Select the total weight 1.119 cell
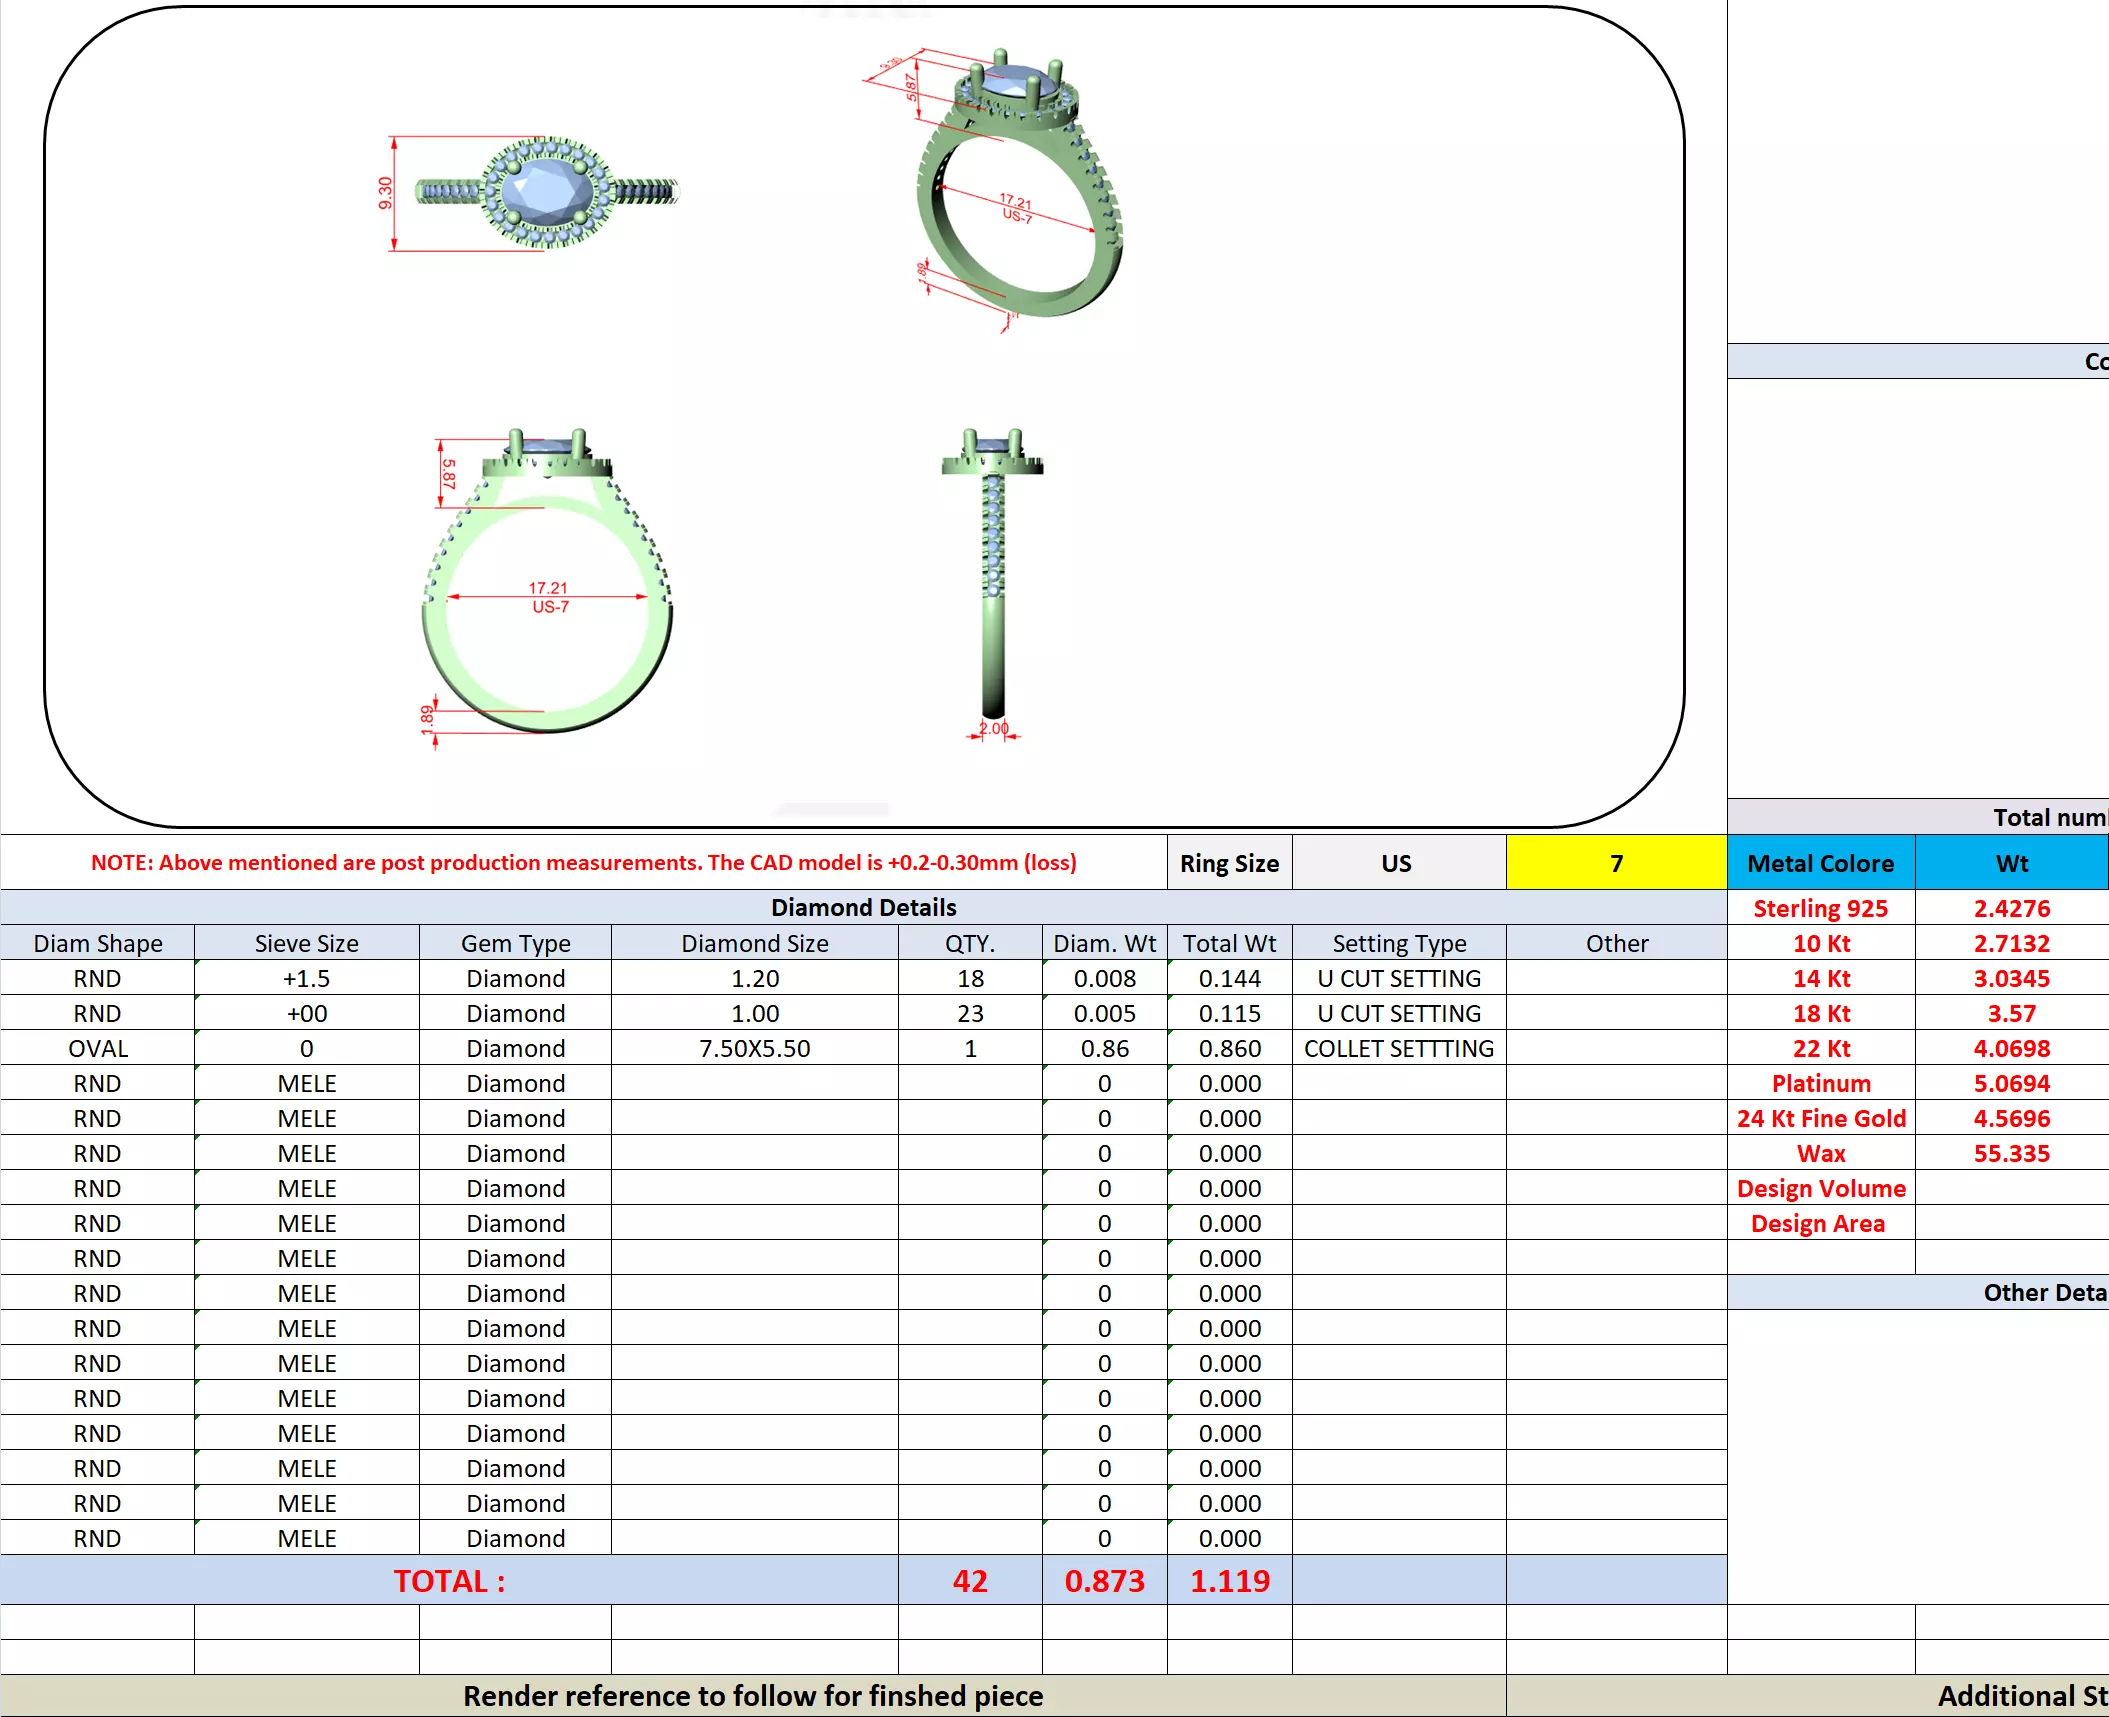This screenshot has height=1717, width=2109. point(1229,1580)
